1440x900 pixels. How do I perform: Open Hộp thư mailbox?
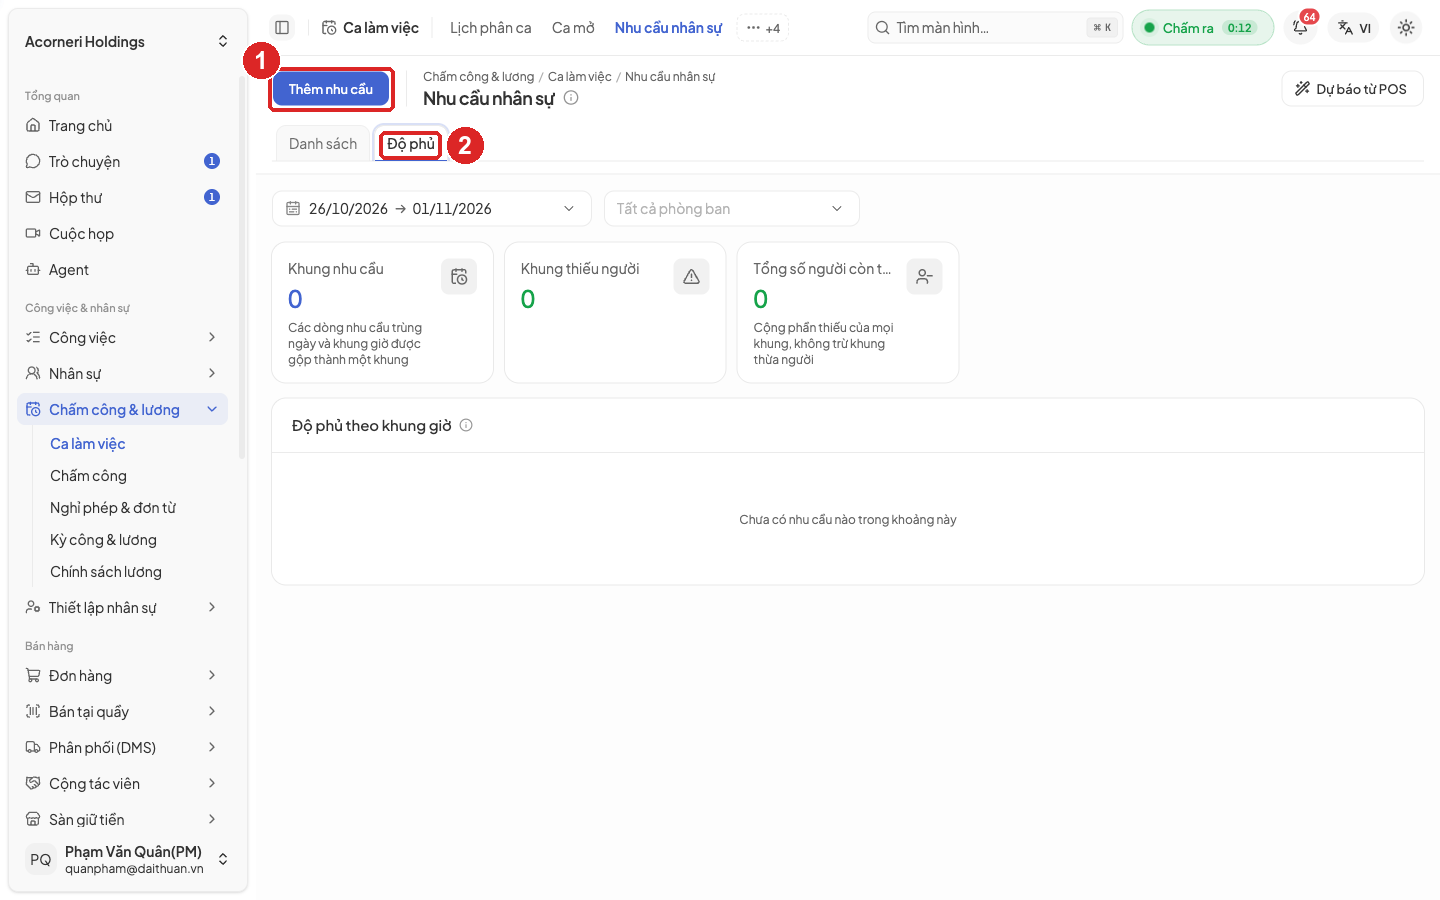pyautogui.click(x=122, y=198)
